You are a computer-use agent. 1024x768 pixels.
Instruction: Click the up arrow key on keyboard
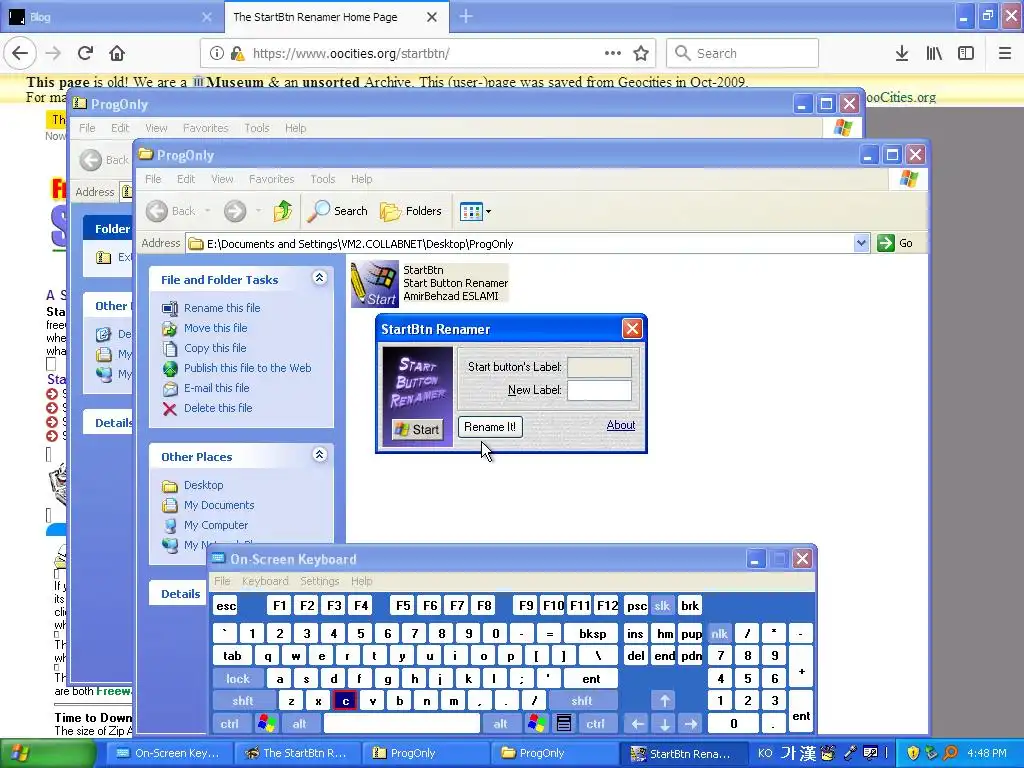[664, 701]
